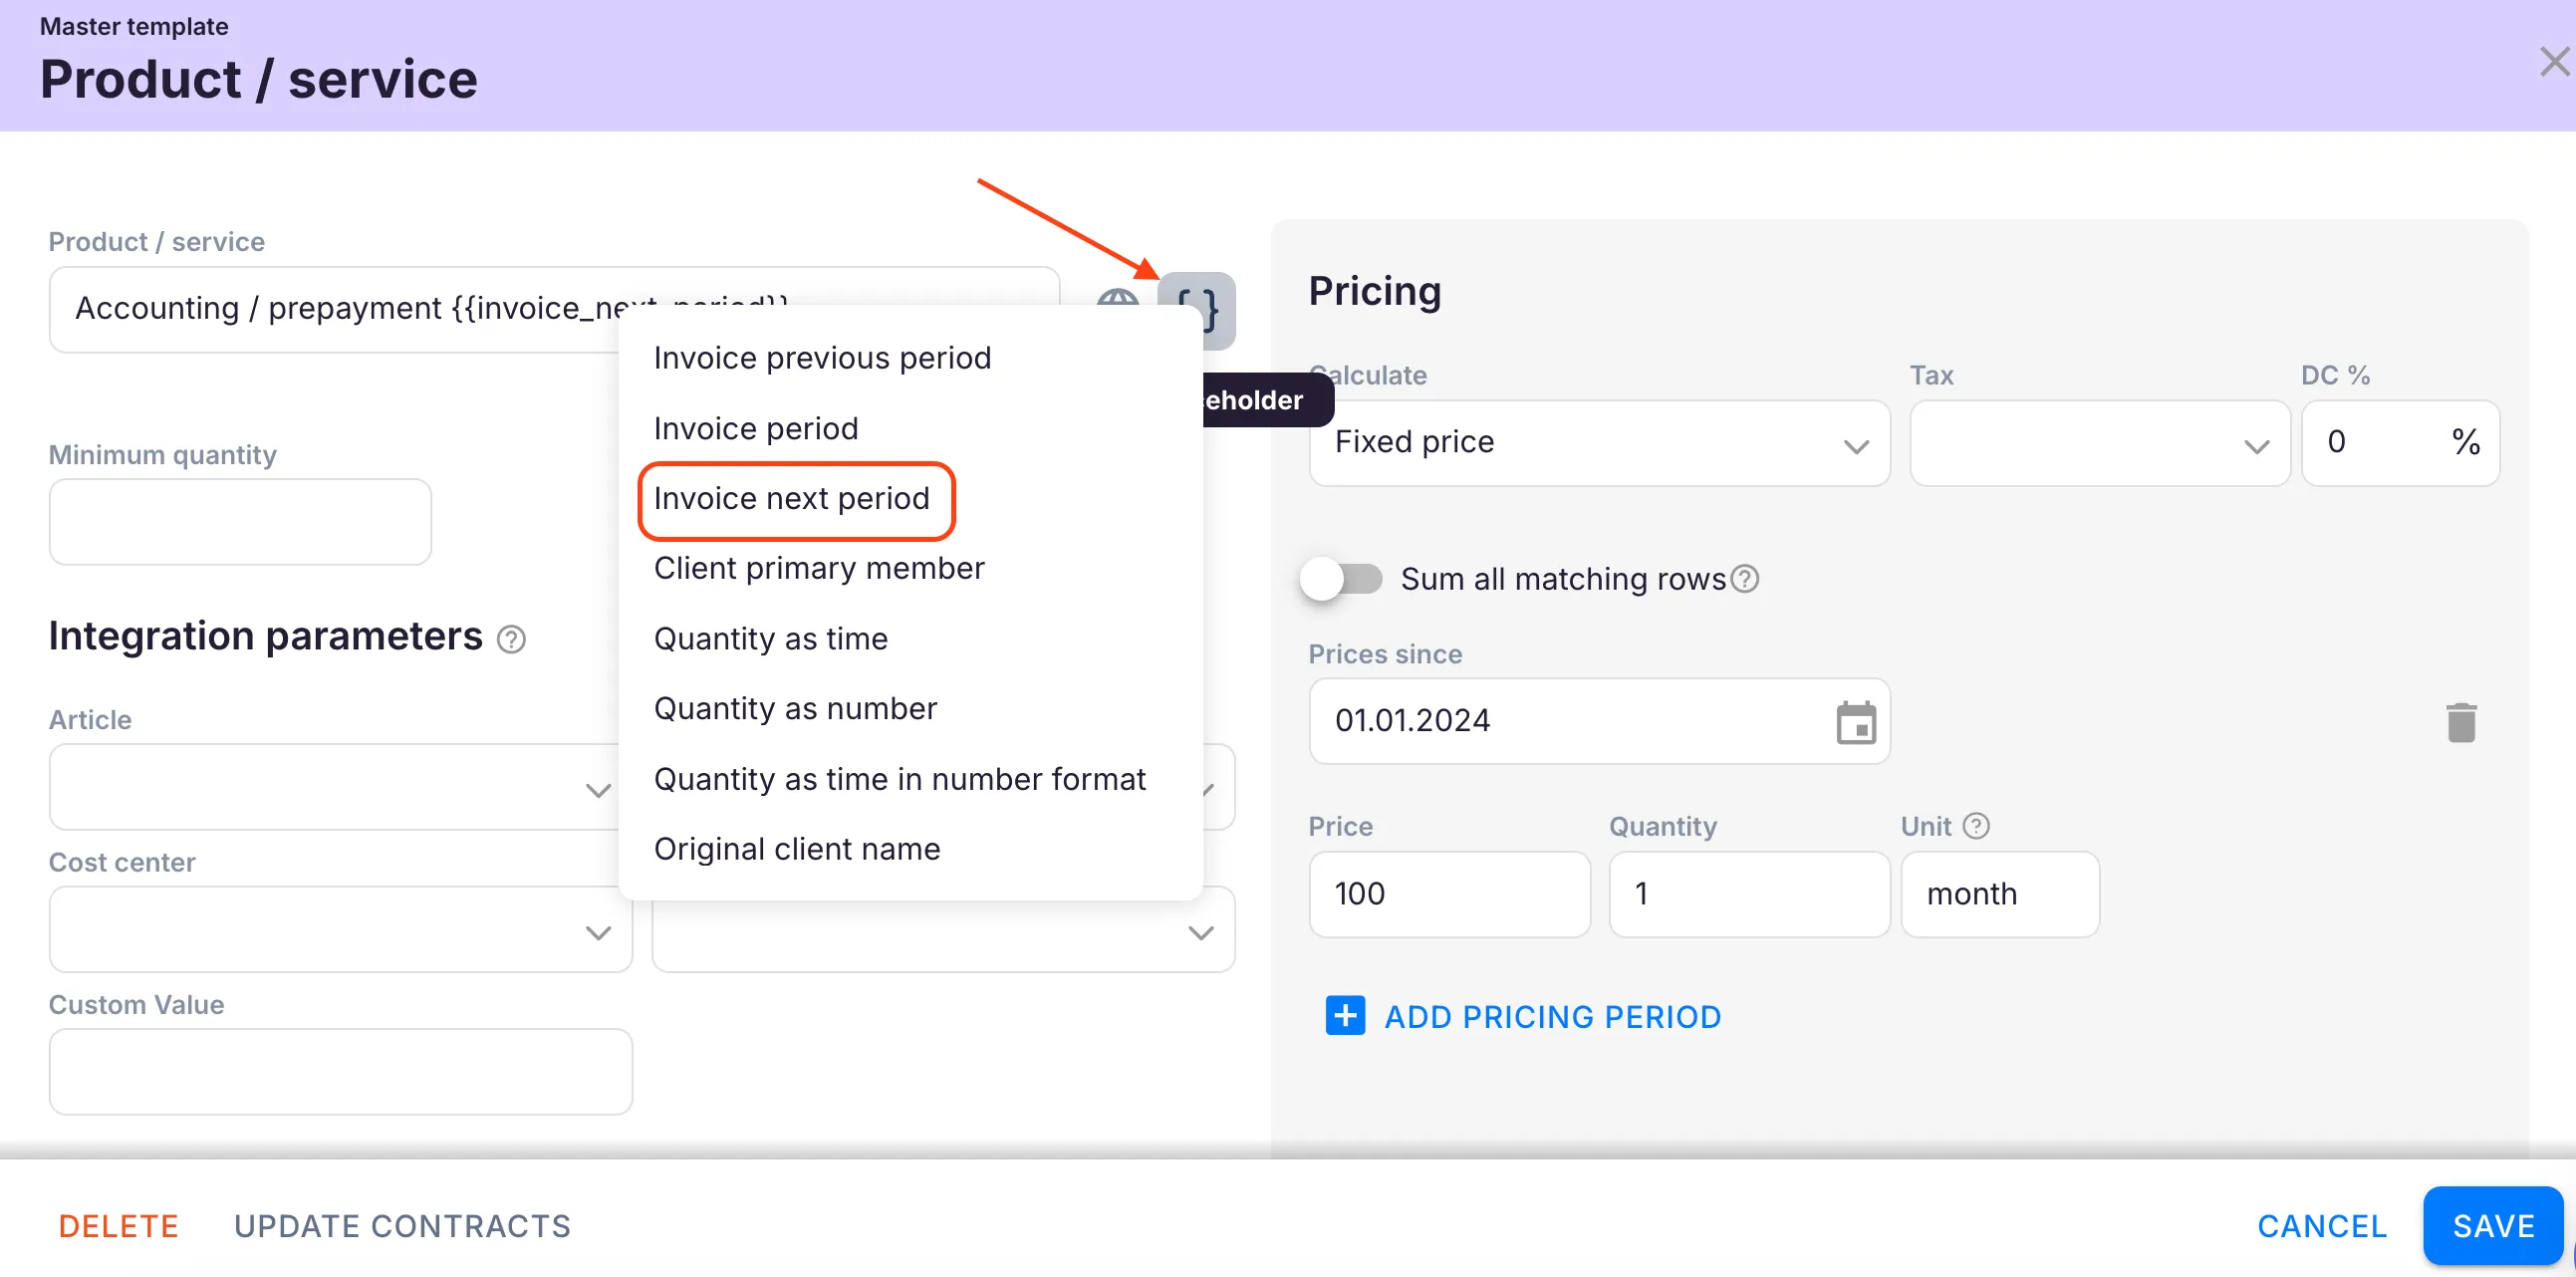Viewport: 2576px width, 1277px height.
Task: Delete the pricing period with trash icon
Action: click(2460, 722)
